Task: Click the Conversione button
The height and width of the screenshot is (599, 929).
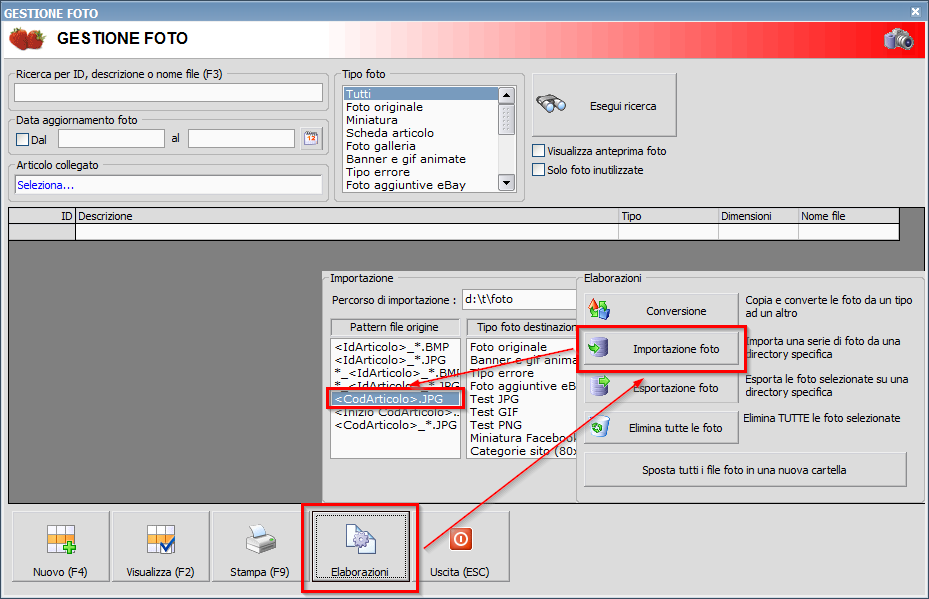Action: point(661,310)
